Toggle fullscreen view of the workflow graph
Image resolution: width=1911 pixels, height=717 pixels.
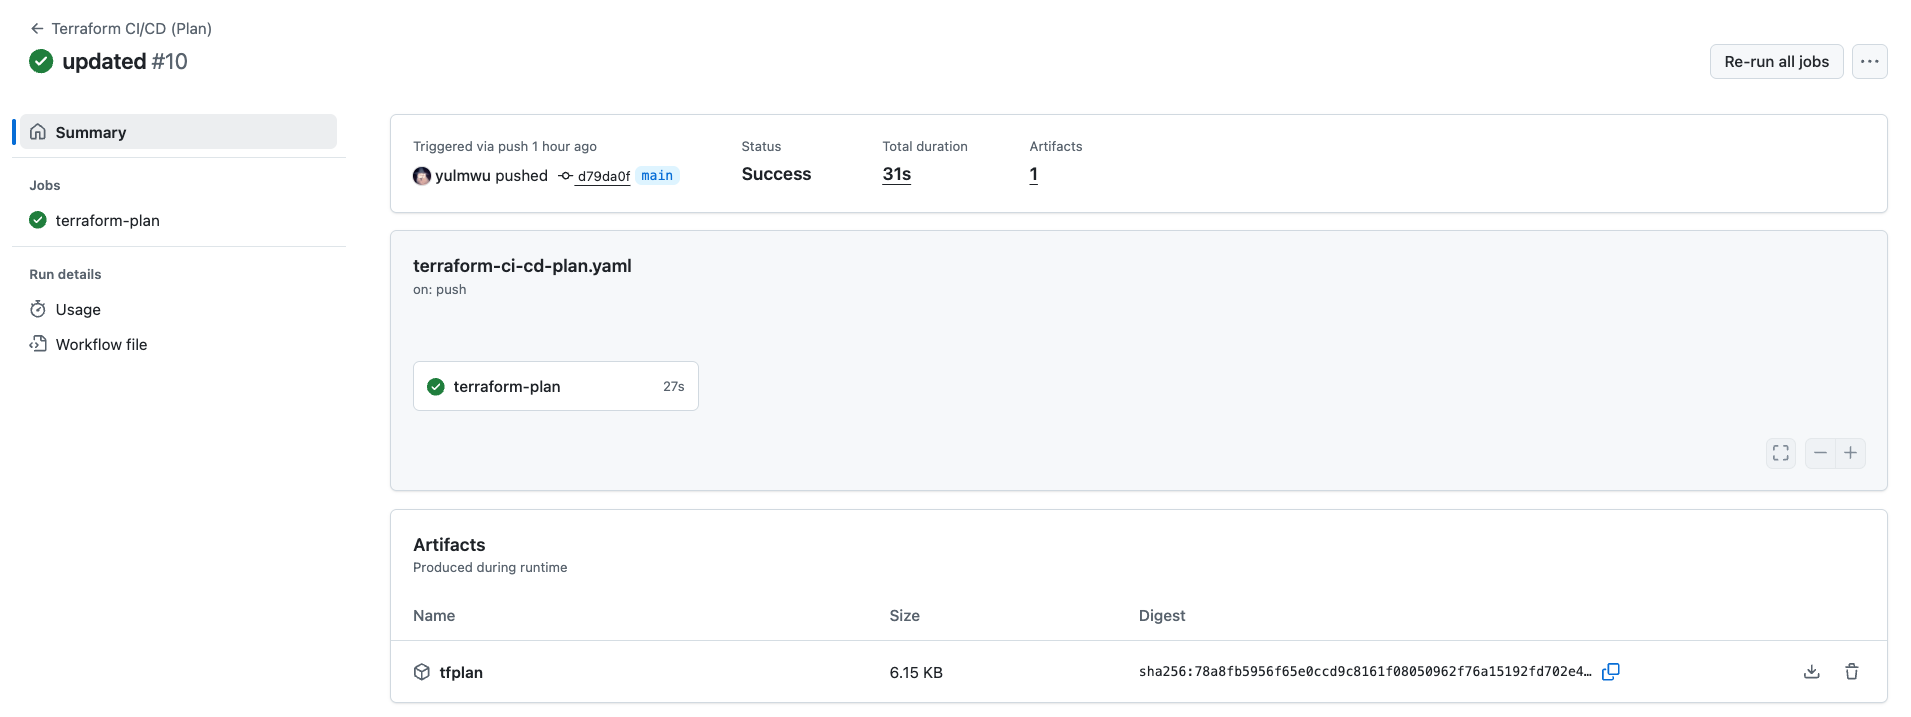pyautogui.click(x=1781, y=453)
